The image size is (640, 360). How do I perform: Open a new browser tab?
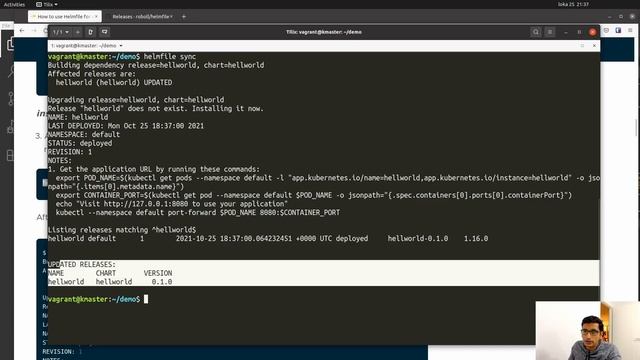pyautogui.click(x=184, y=17)
